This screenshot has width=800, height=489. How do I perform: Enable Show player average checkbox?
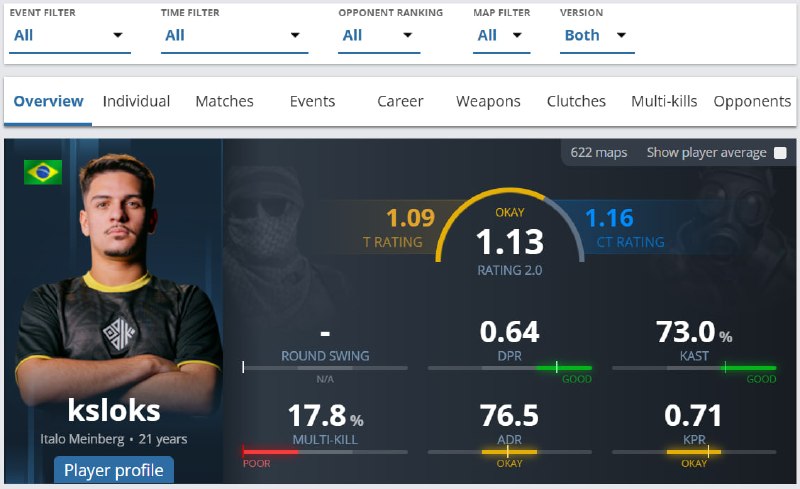coord(780,153)
